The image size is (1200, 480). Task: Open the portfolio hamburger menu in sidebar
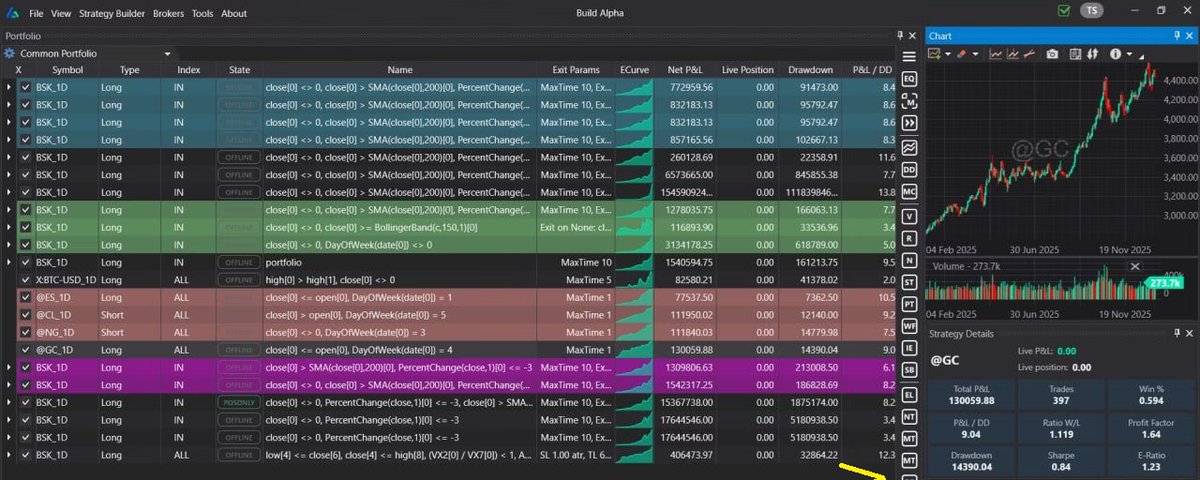tap(909, 56)
